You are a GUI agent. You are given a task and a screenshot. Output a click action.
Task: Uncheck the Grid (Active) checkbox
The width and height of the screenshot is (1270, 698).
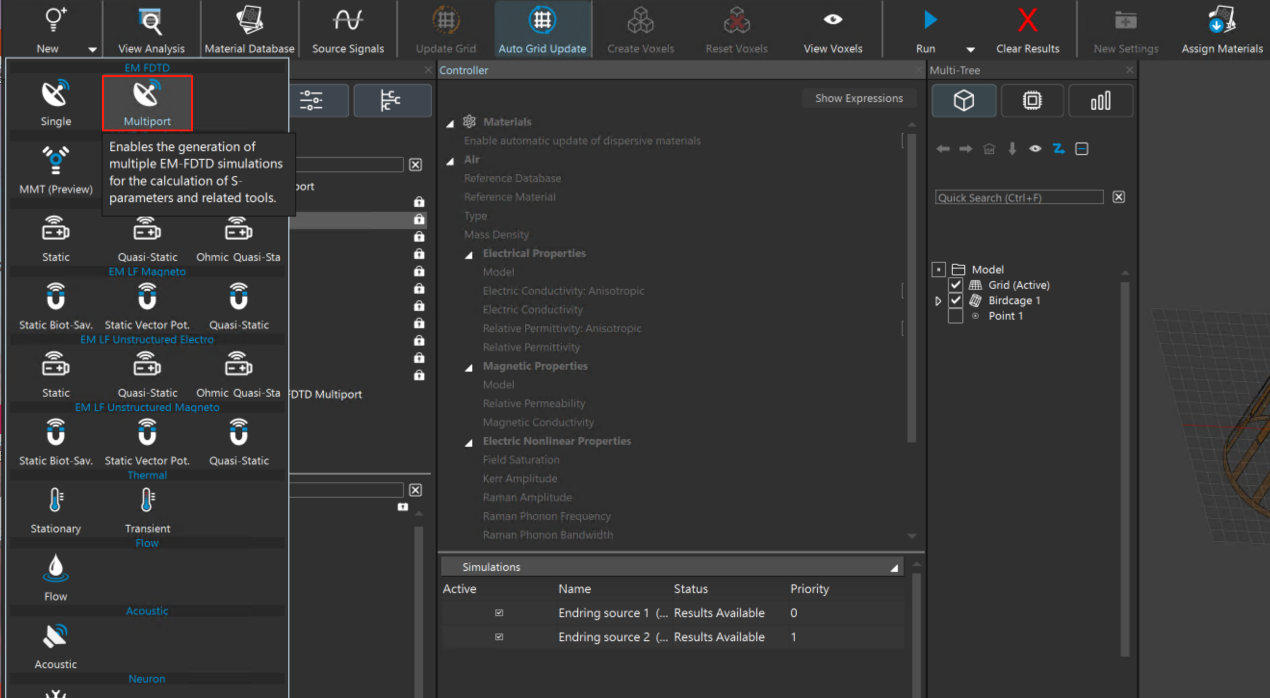(956, 285)
